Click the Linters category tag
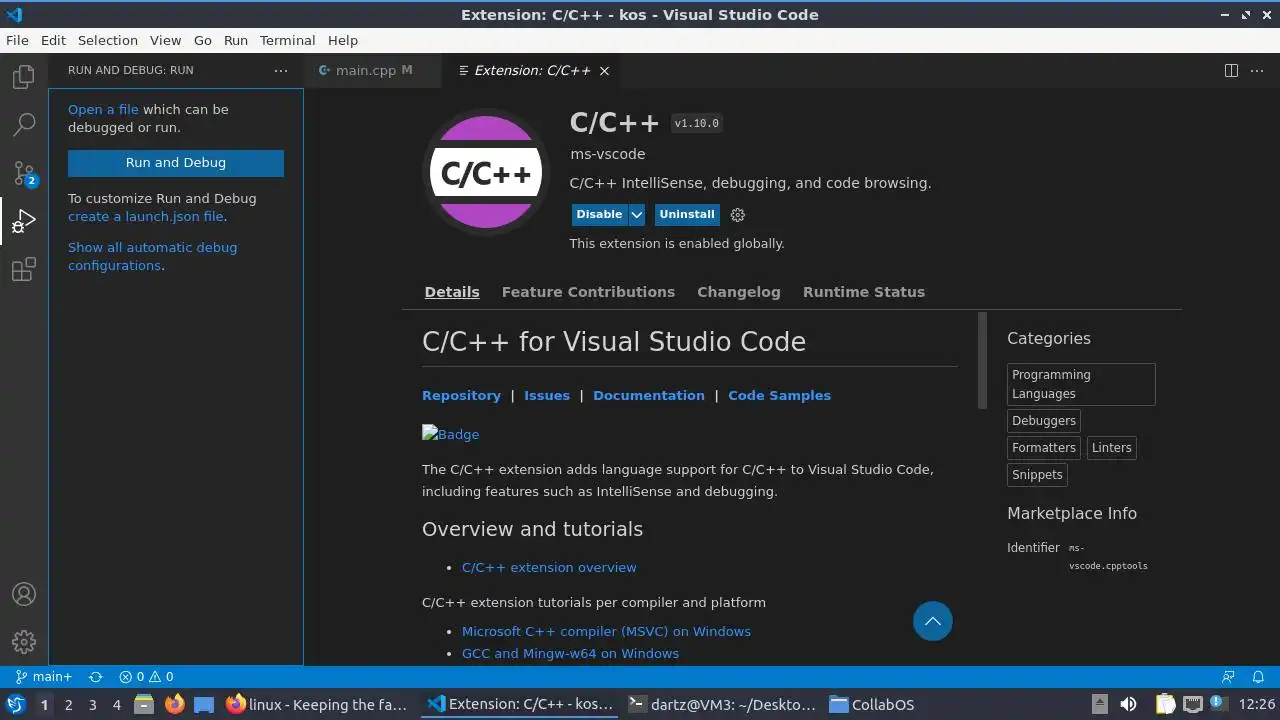Screen dimensions: 1280x720 [x=1111, y=448]
